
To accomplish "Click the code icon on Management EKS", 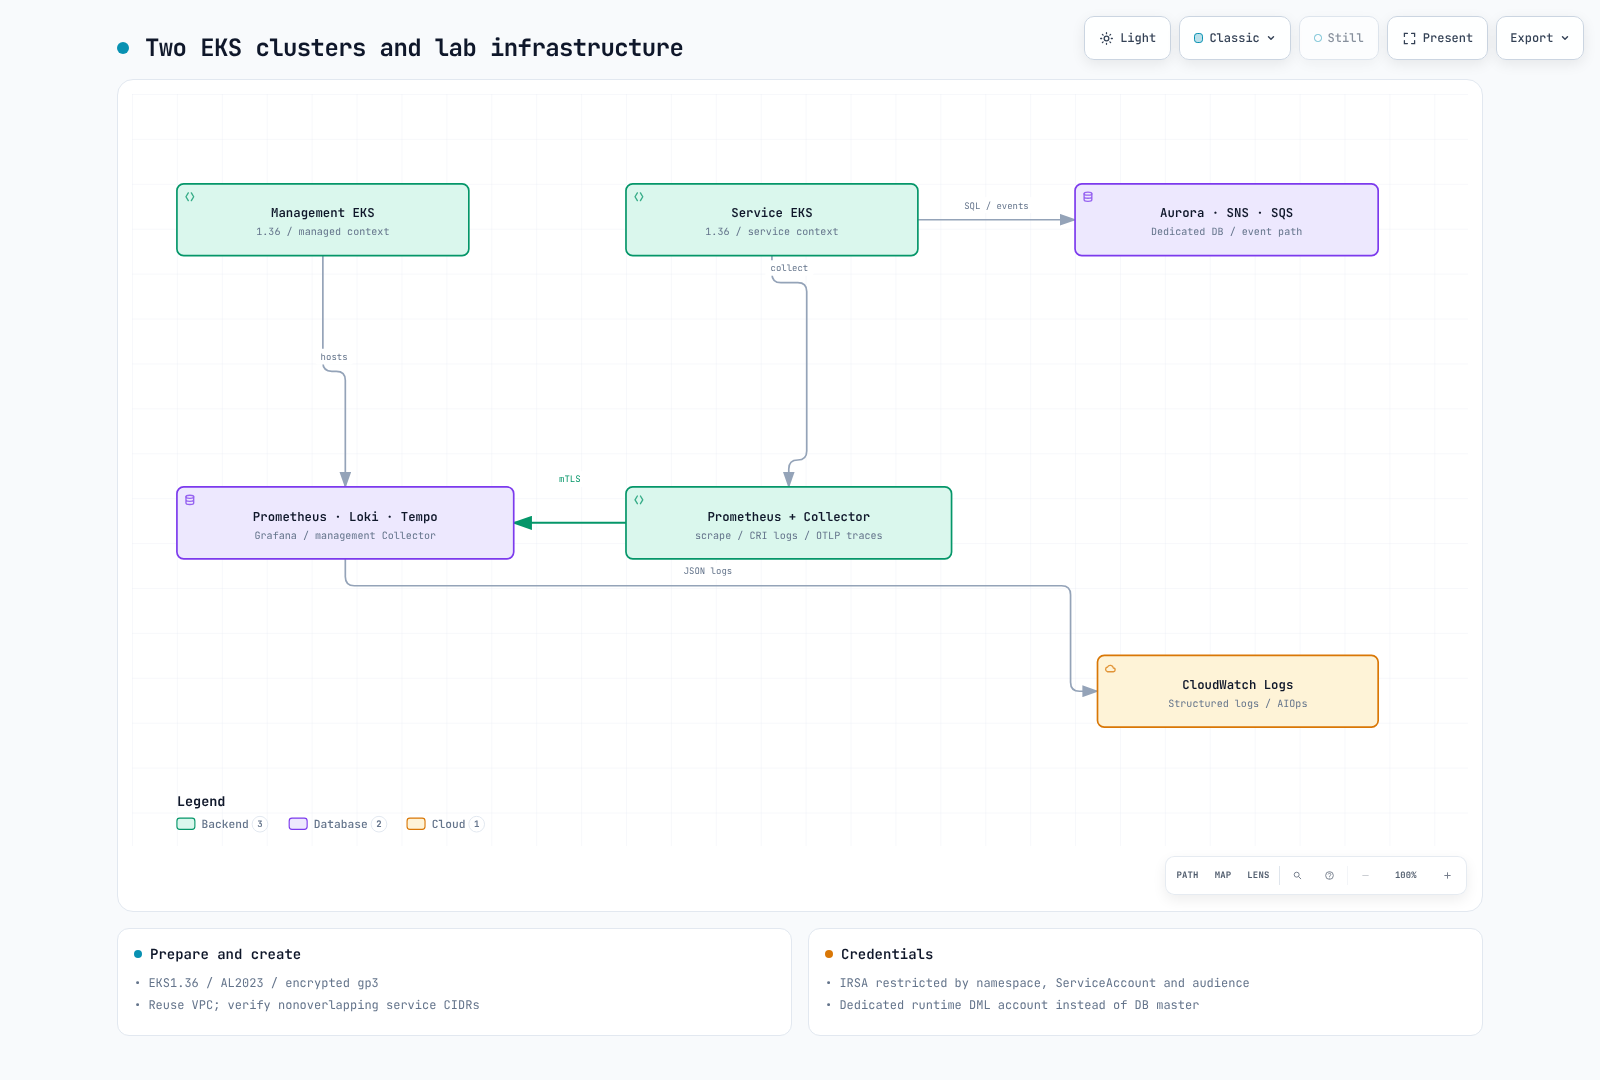I will click(190, 197).
